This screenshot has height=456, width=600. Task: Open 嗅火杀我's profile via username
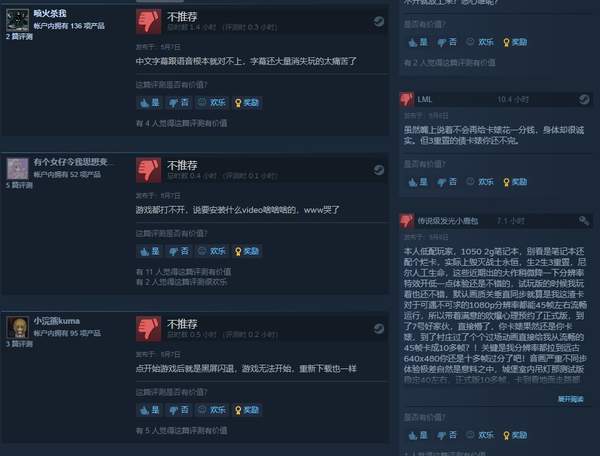pyautogui.click(x=50, y=14)
